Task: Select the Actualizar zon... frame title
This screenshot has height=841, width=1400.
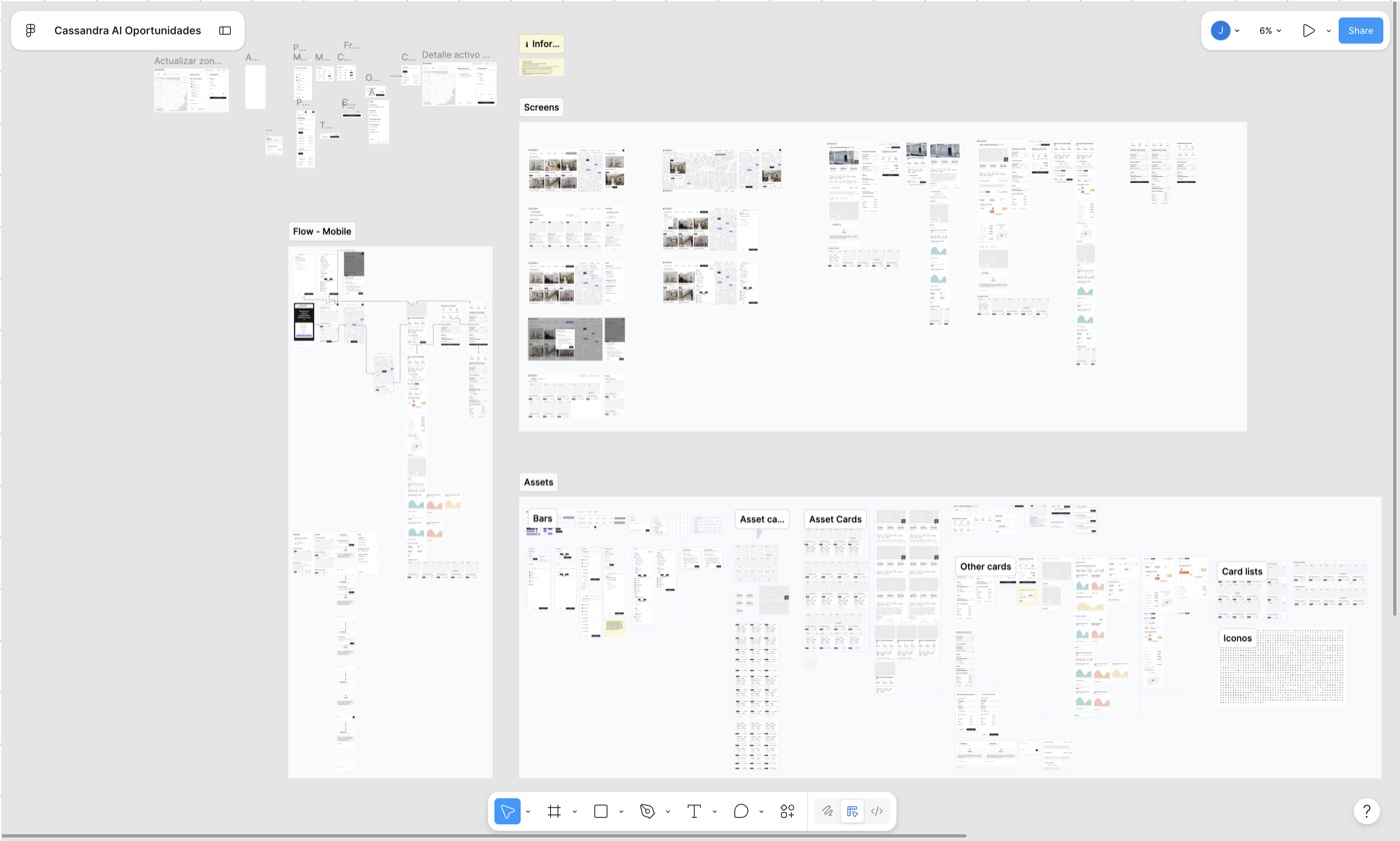Action: [x=188, y=61]
